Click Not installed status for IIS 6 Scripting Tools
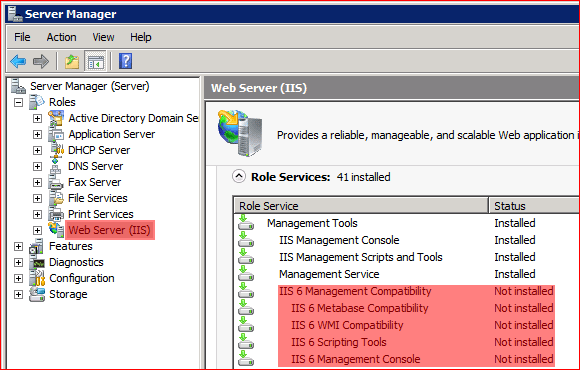The height and width of the screenshot is (370, 580). pyautogui.click(x=524, y=342)
